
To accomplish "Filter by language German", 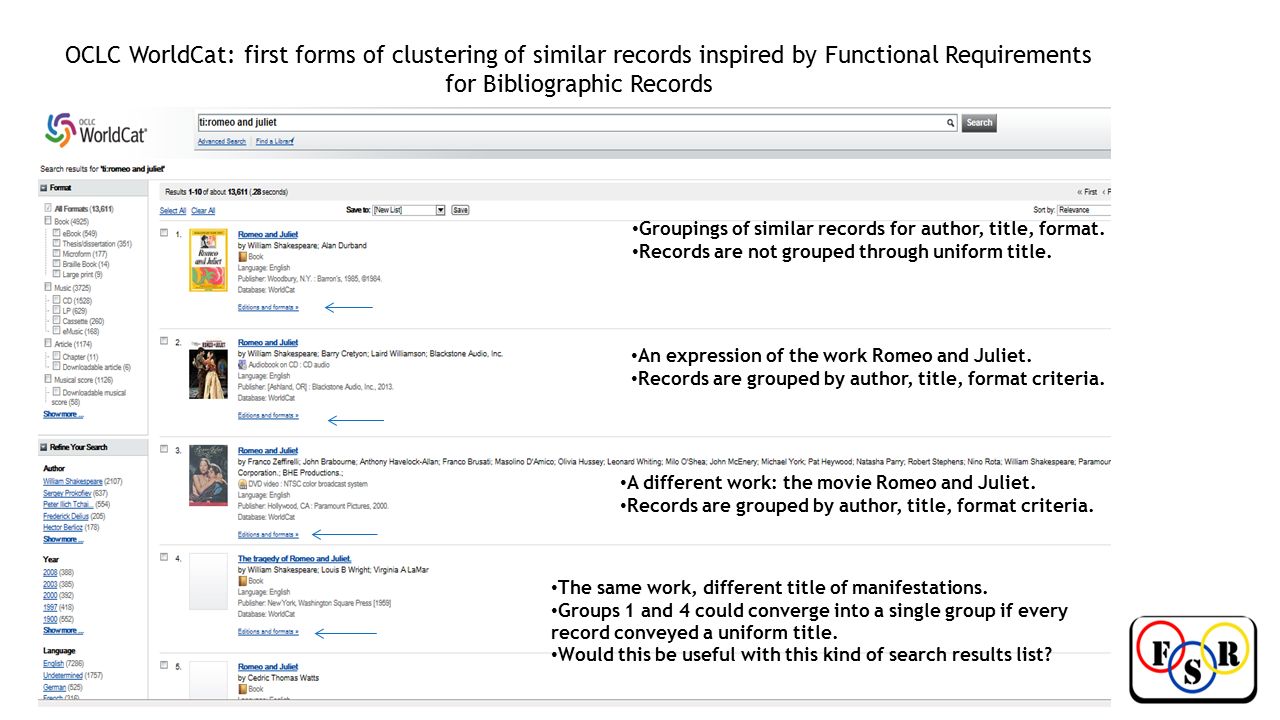I will pyautogui.click(x=54, y=687).
